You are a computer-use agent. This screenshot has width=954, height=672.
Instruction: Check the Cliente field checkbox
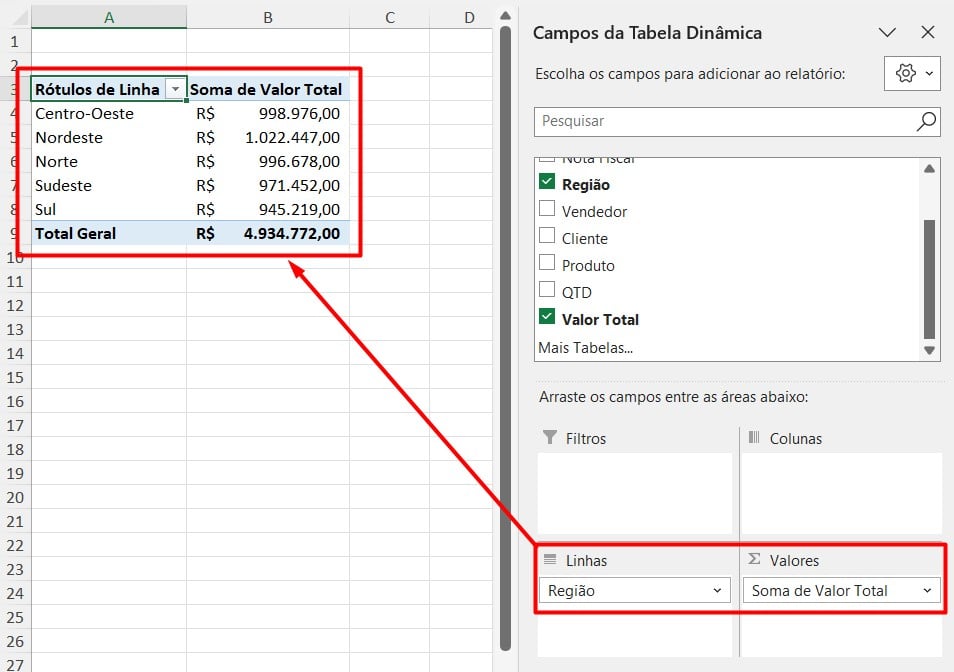(547, 235)
